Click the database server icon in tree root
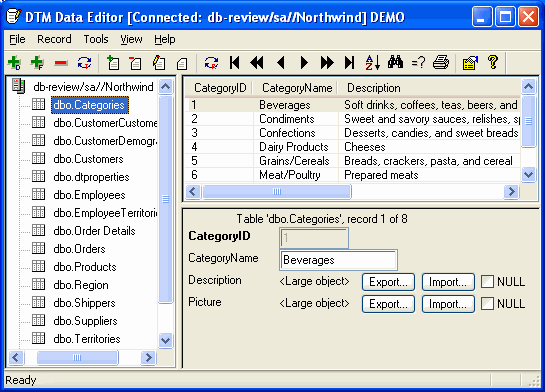Image resolution: width=545 pixels, height=392 pixels. click(18, 86)
